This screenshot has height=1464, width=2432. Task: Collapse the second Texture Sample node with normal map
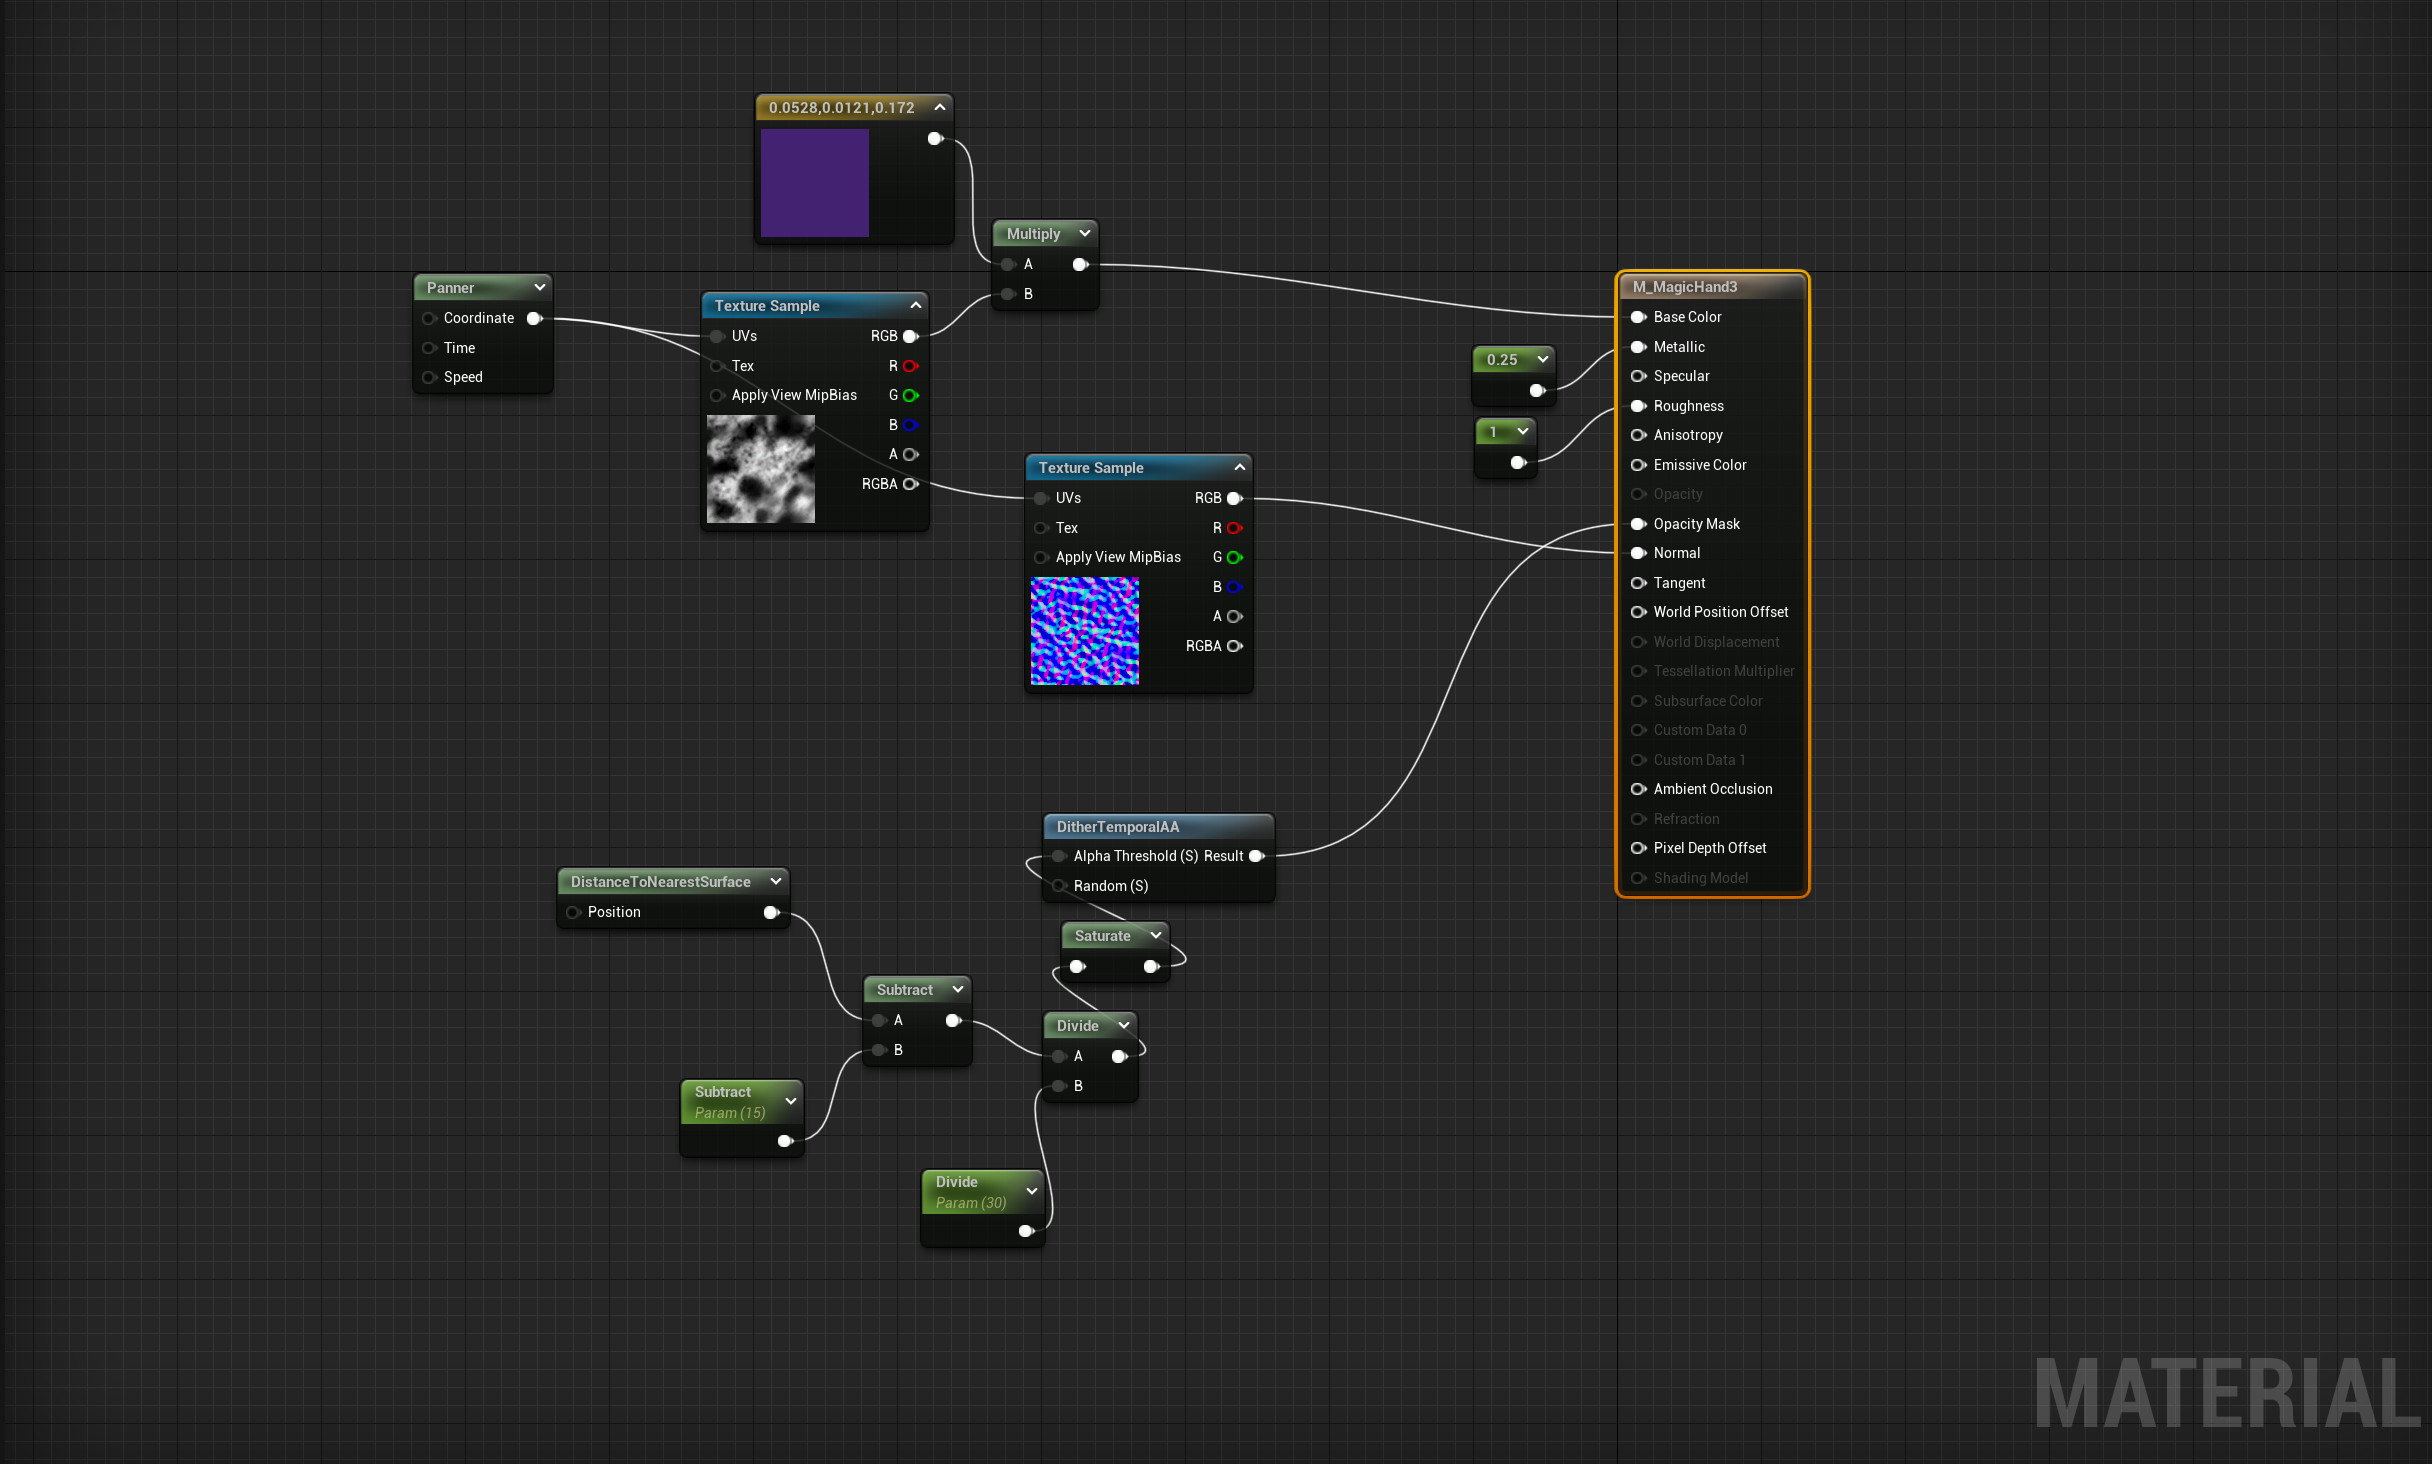point(1240,467)
